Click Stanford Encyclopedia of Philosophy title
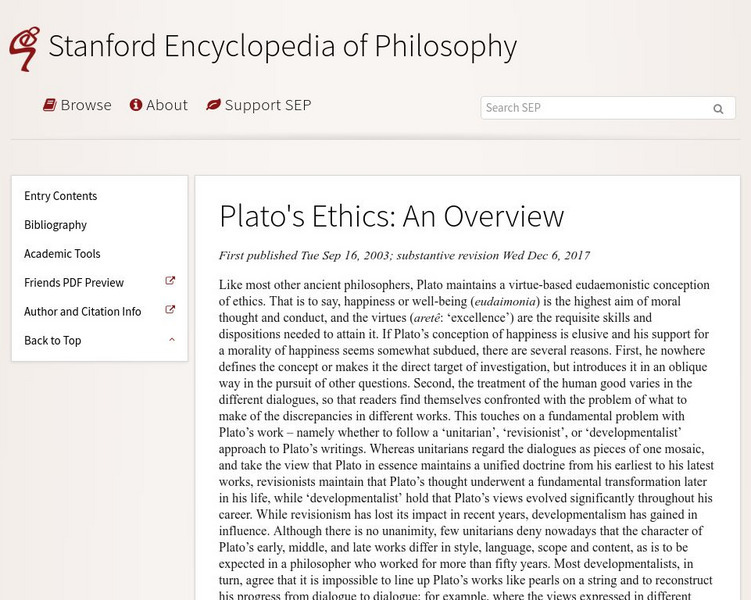This screenshot has width=751, height=600. [x=282, y=47]
